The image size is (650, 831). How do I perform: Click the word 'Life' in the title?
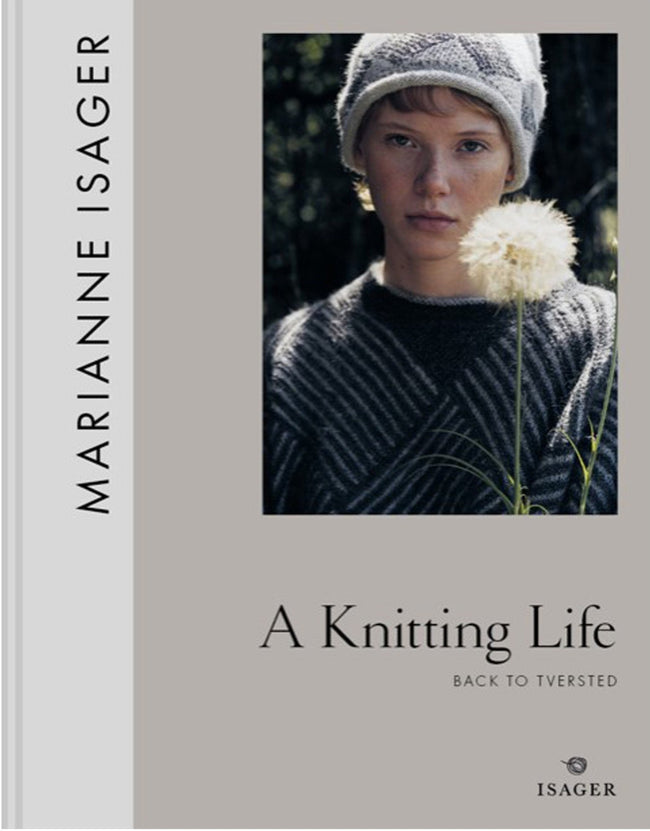click(573, 626)
